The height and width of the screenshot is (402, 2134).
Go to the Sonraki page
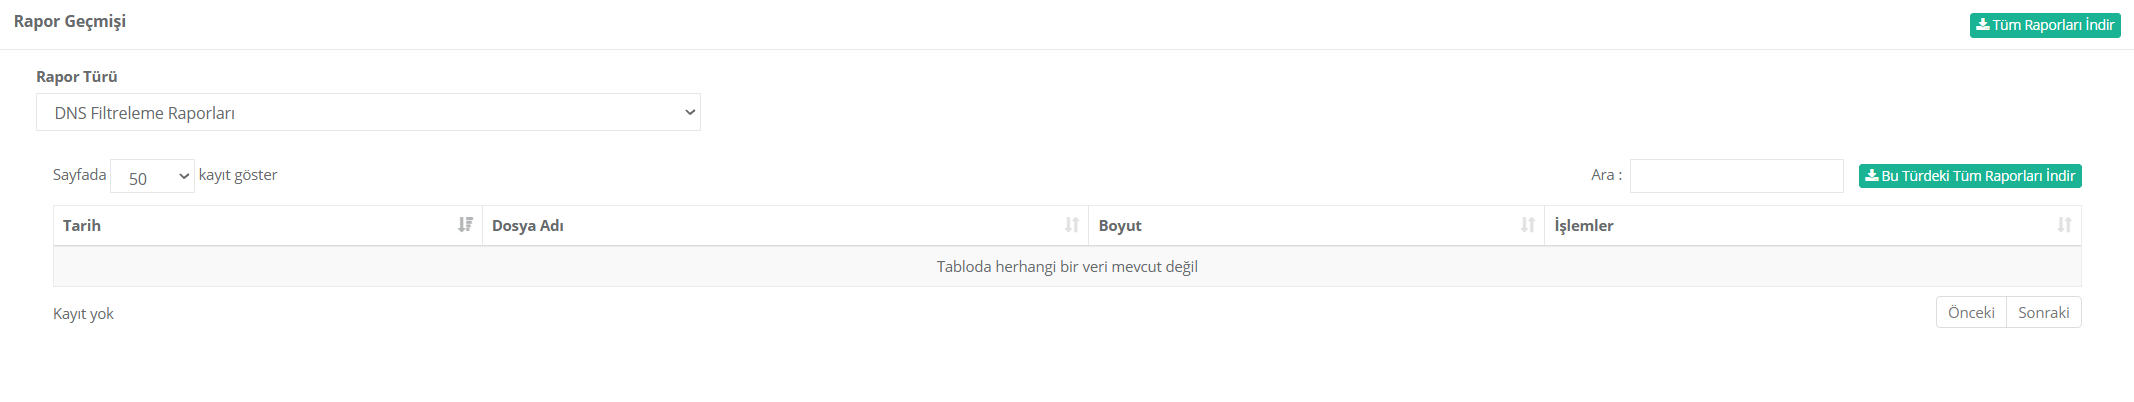(x=2043, y=313)
